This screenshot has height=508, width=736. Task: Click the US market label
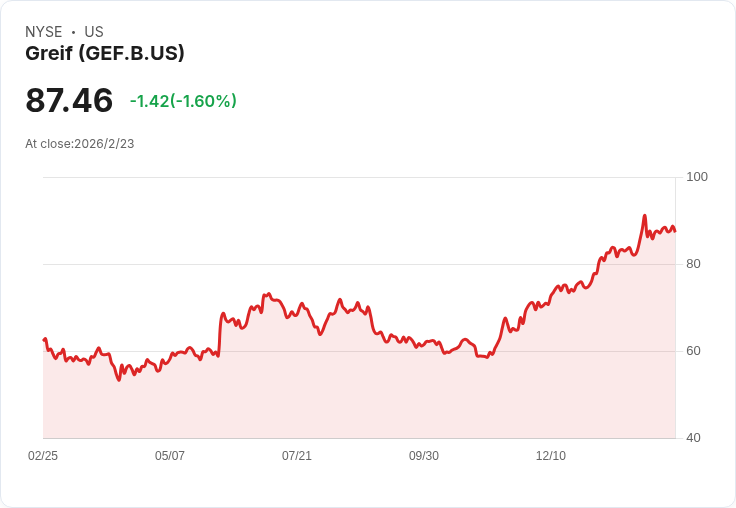coord(94,32)
